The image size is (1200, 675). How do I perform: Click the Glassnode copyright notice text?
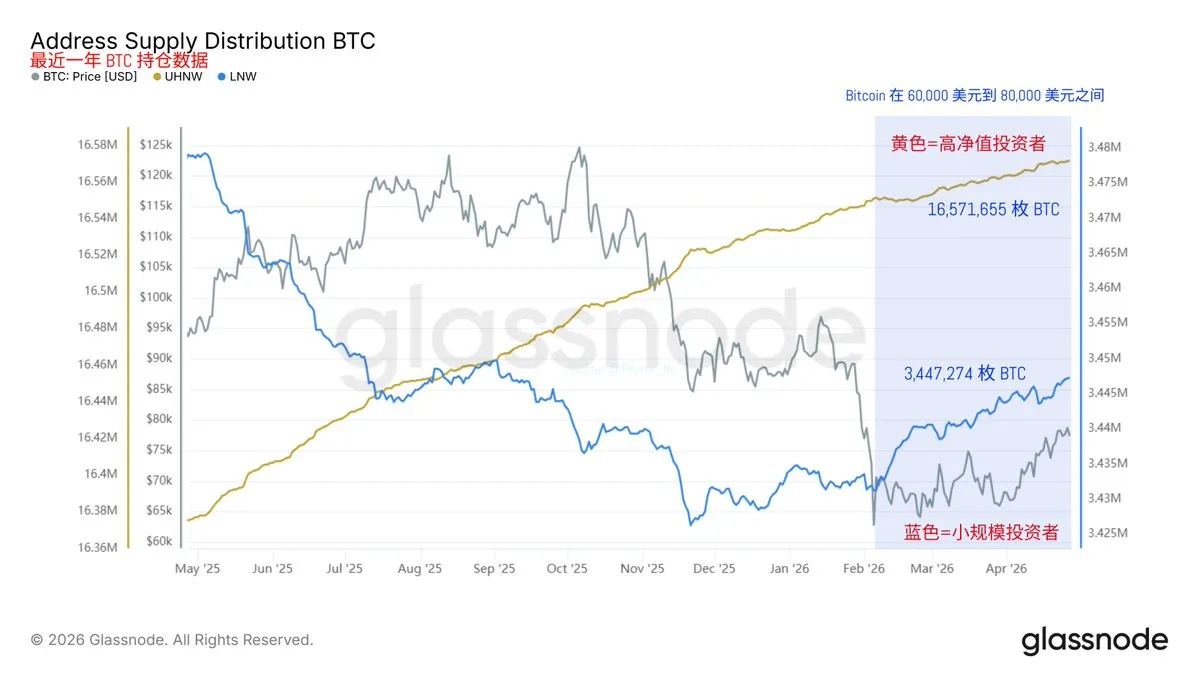172,640
